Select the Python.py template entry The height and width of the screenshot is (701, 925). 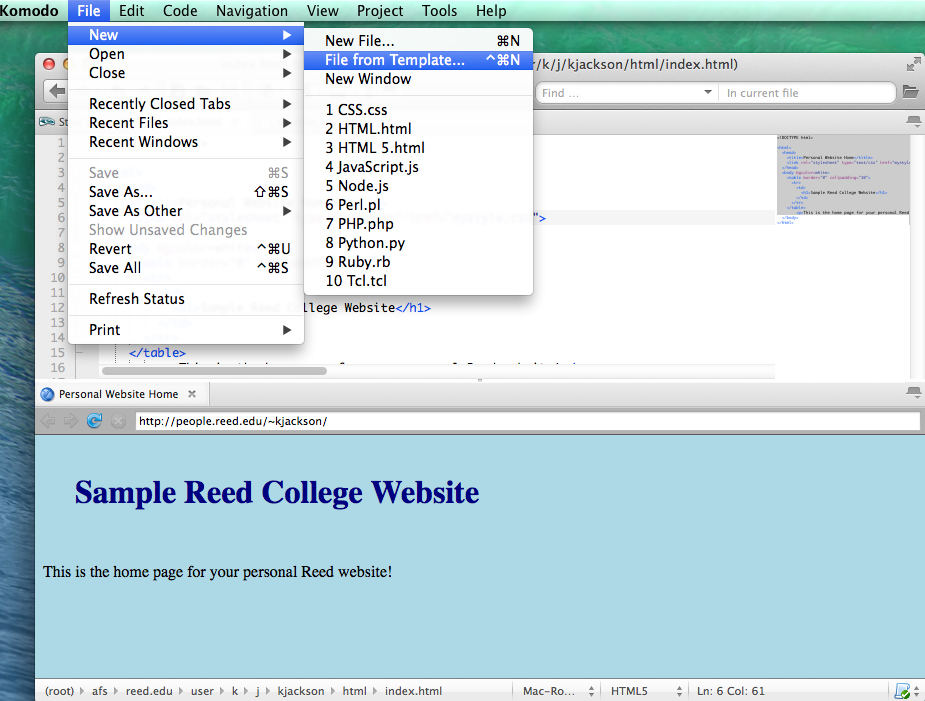point(365,243)
